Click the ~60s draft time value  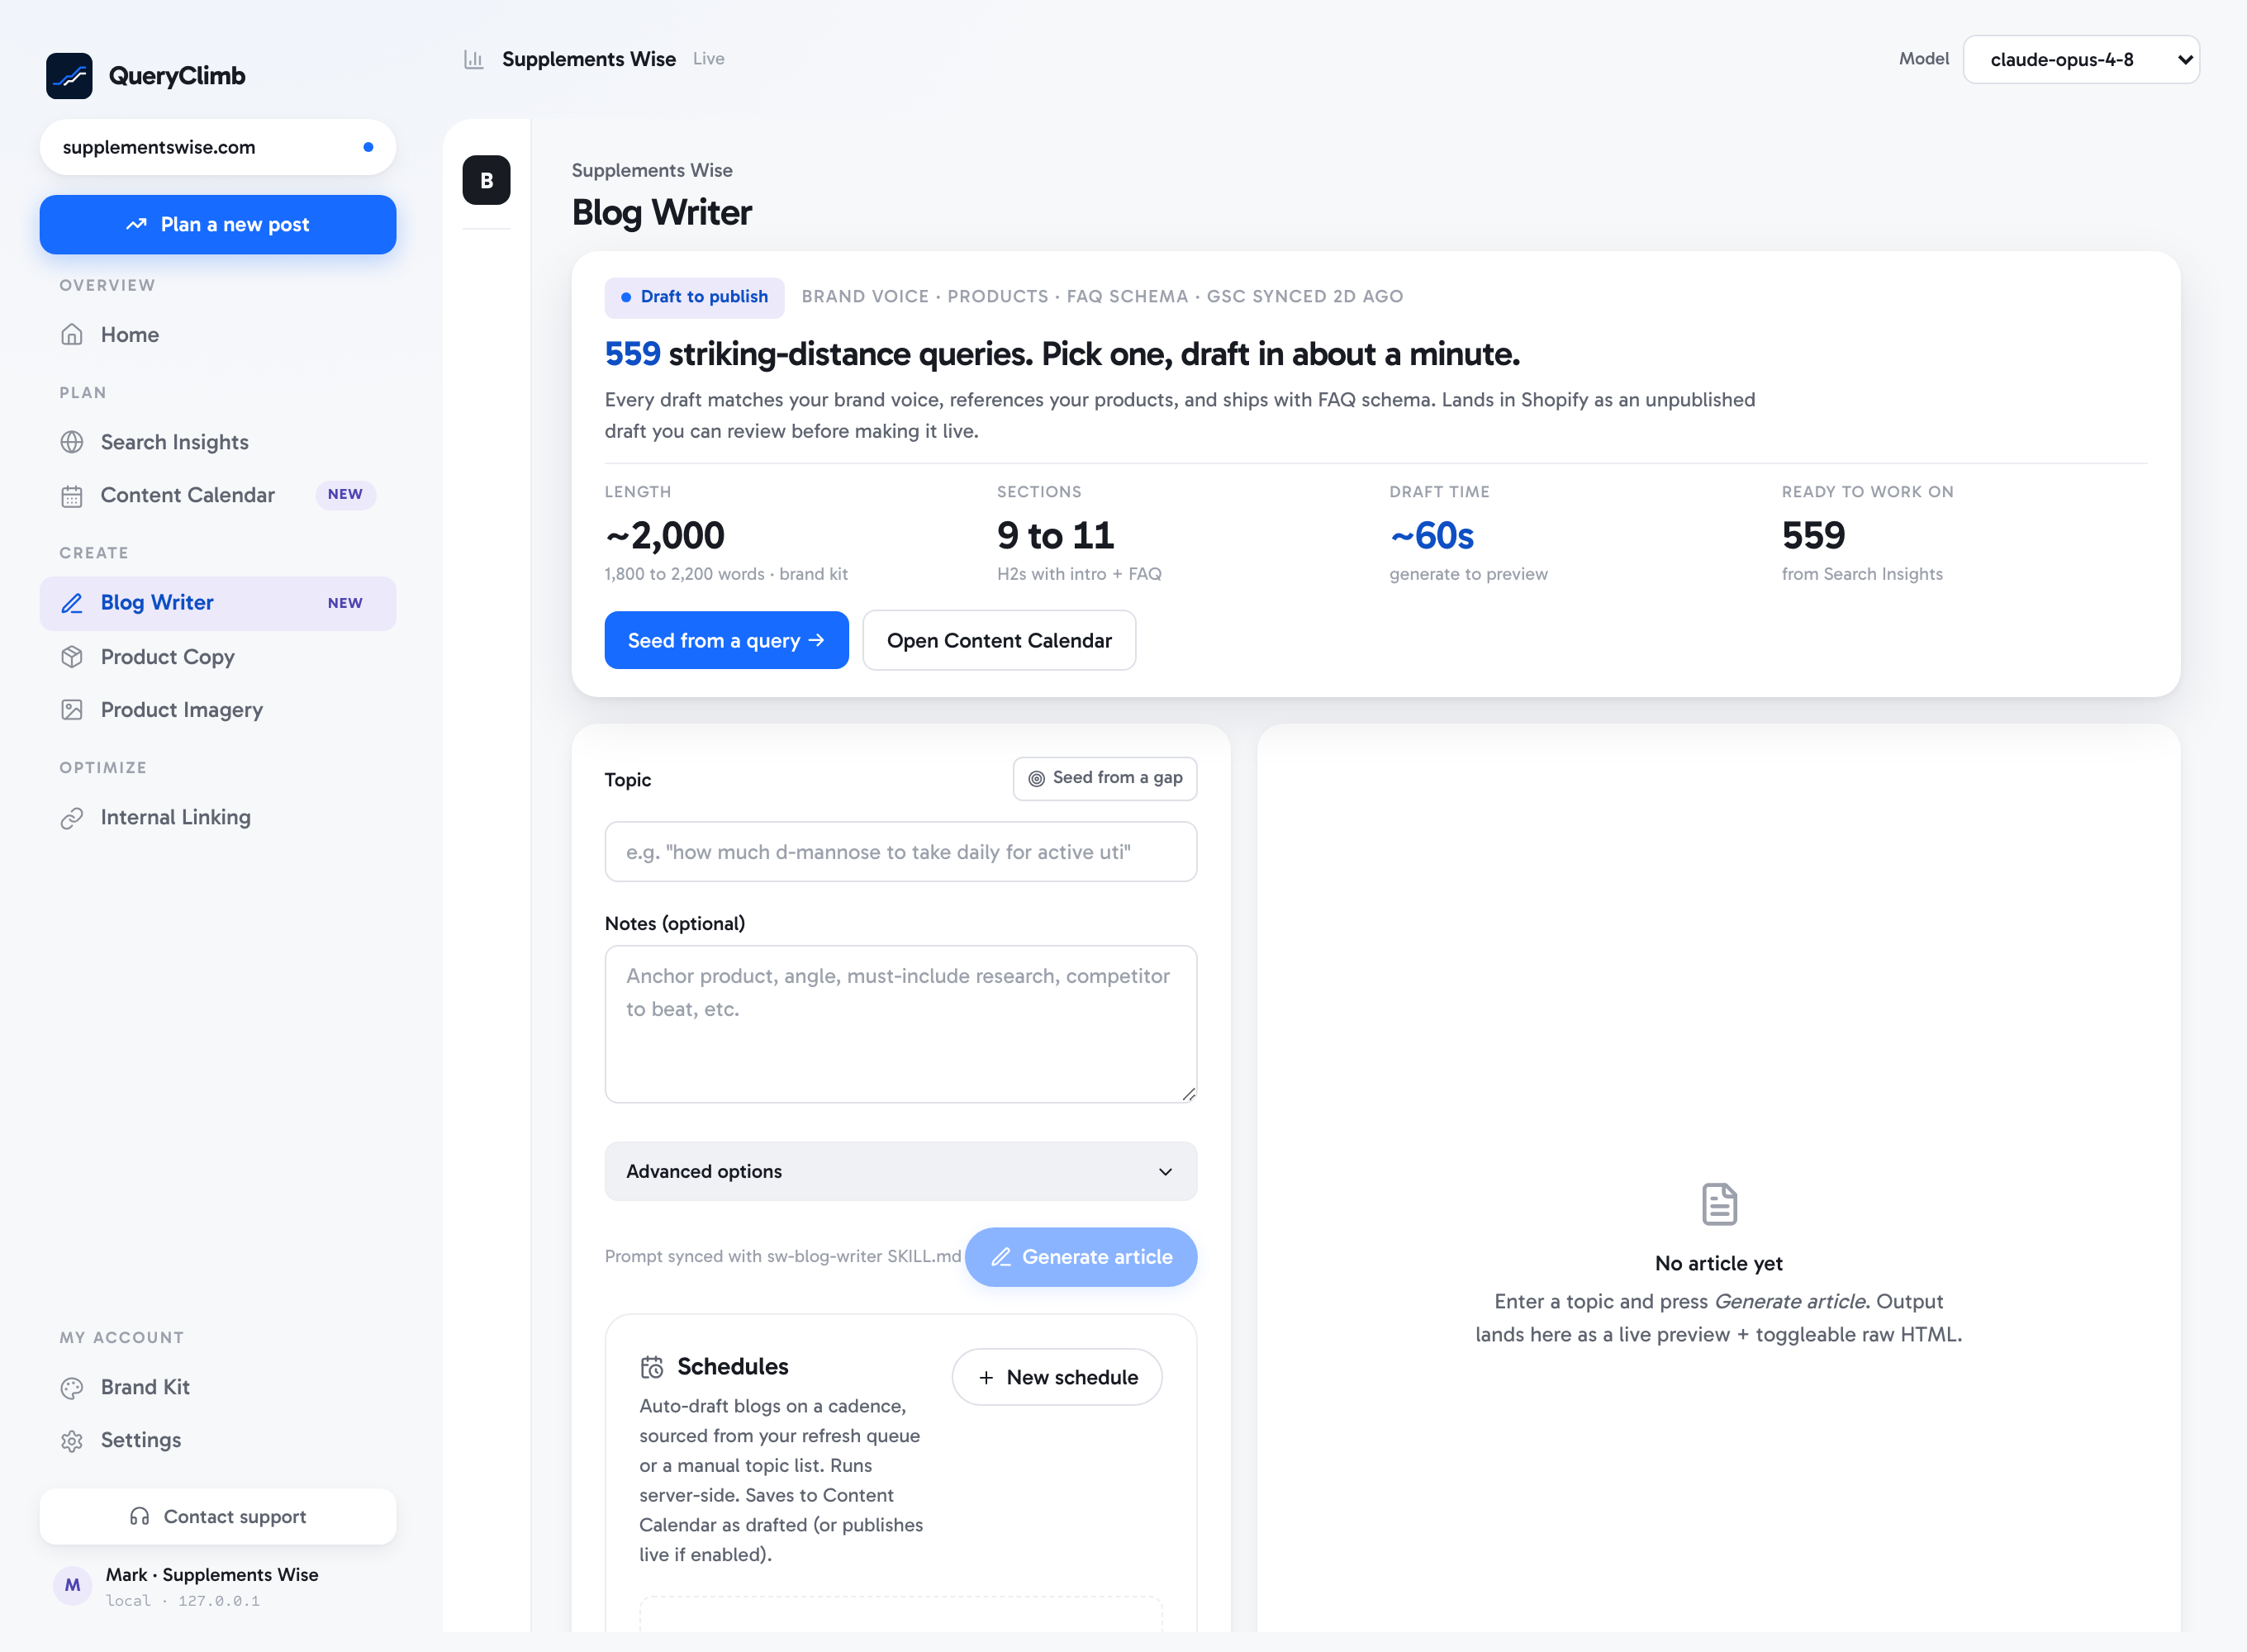pos(1432,536)
